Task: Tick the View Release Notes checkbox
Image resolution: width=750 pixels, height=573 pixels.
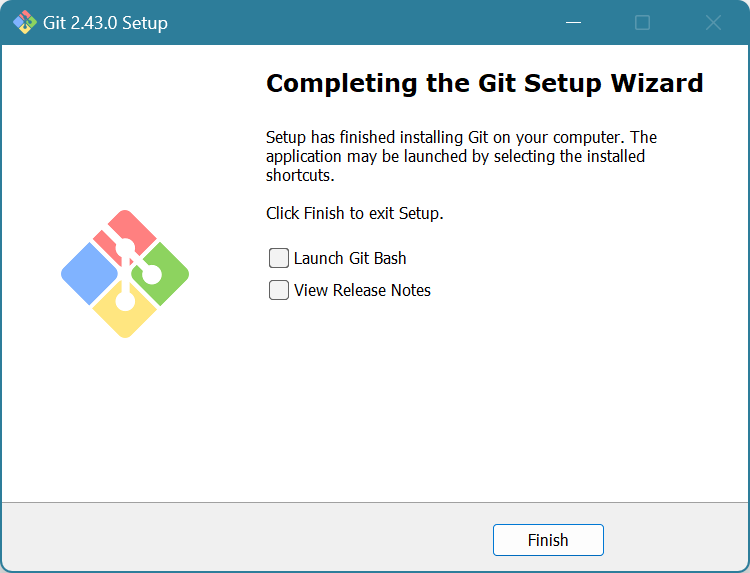Action: click(x=279, y=291)
